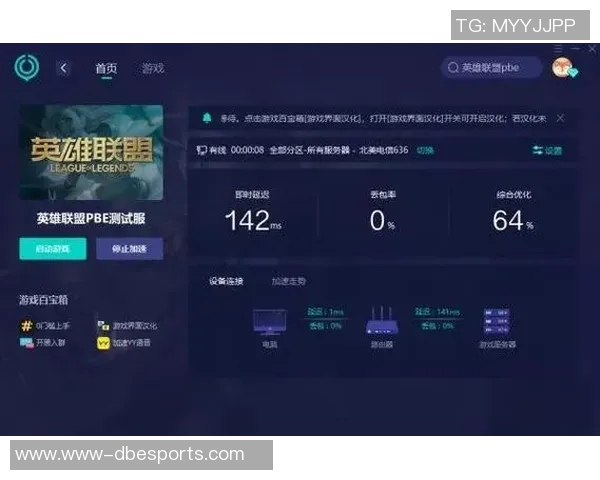Launch game with 启动游戏 button
This screenshot has height=480, width=600.
click(53, 249)
